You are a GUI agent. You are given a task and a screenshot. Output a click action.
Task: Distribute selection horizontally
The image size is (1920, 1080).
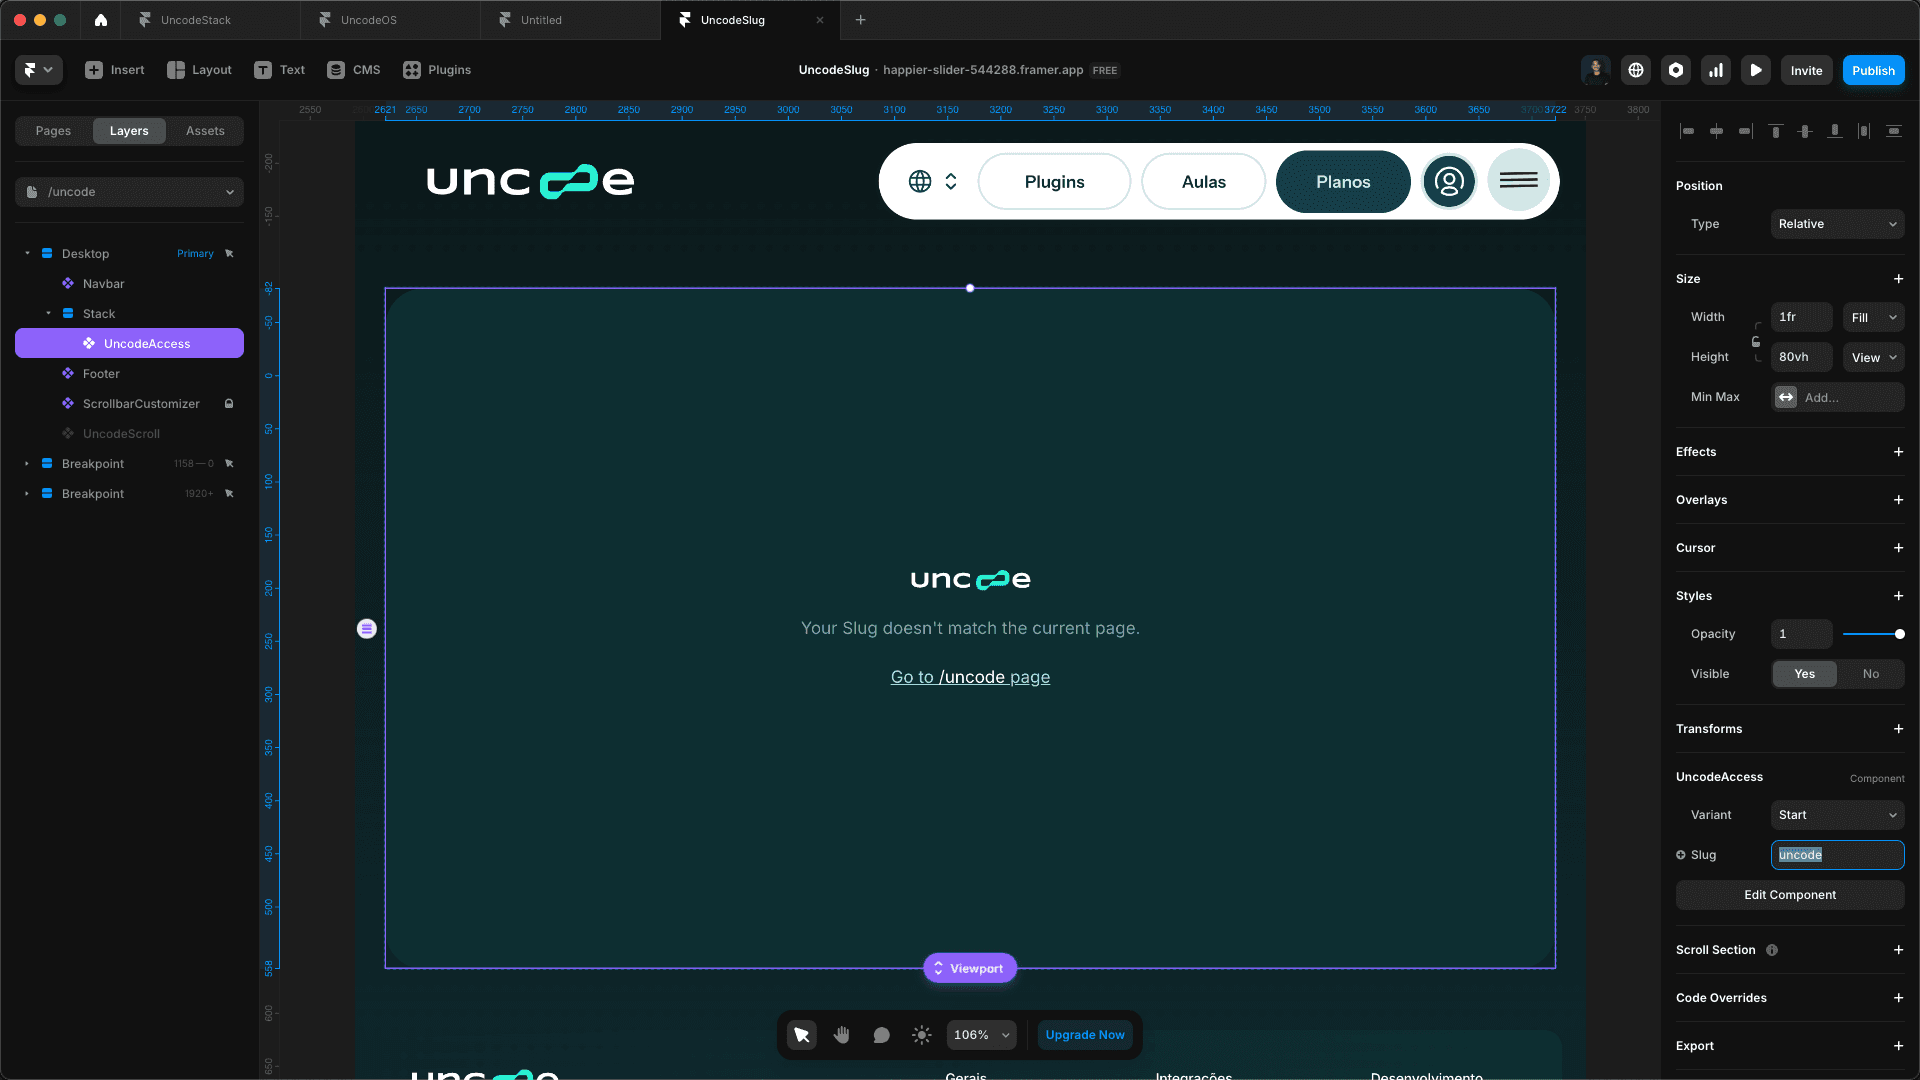pyautogui.click(x=1864, y=131)
